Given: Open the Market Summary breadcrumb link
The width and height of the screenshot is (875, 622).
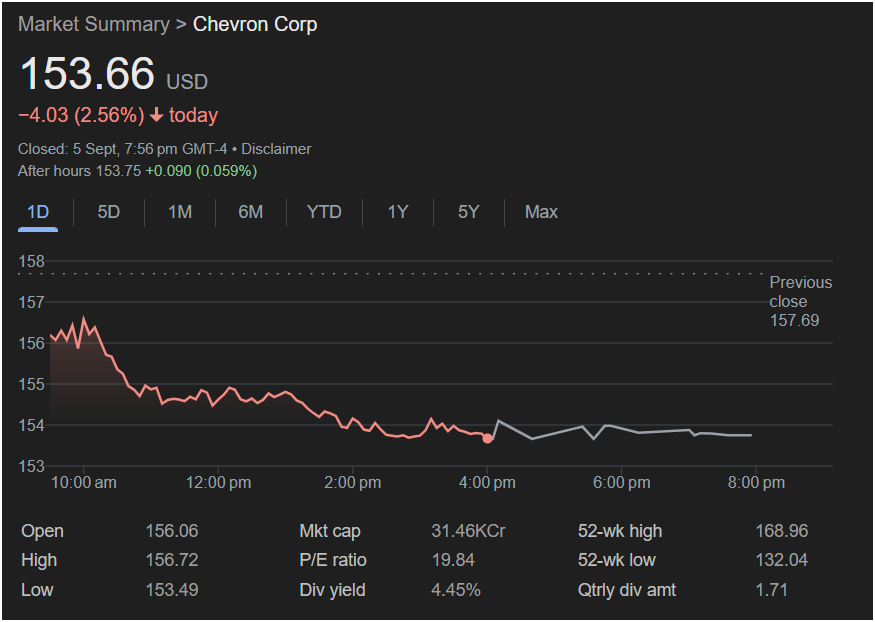Looking at the screenshot, I should coord(94,25).
